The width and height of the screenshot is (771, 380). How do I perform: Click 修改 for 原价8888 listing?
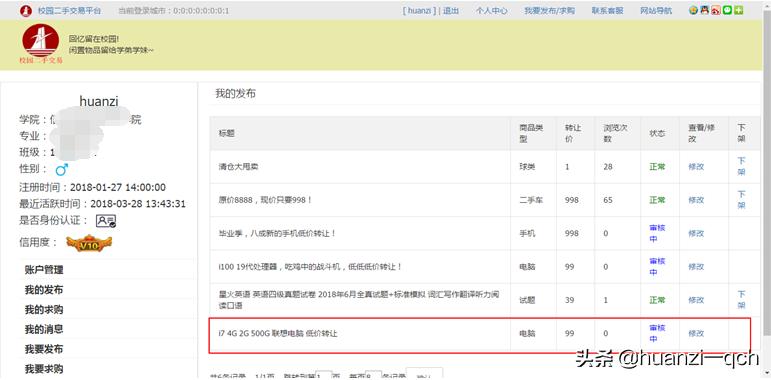click(x=696, y=200)
